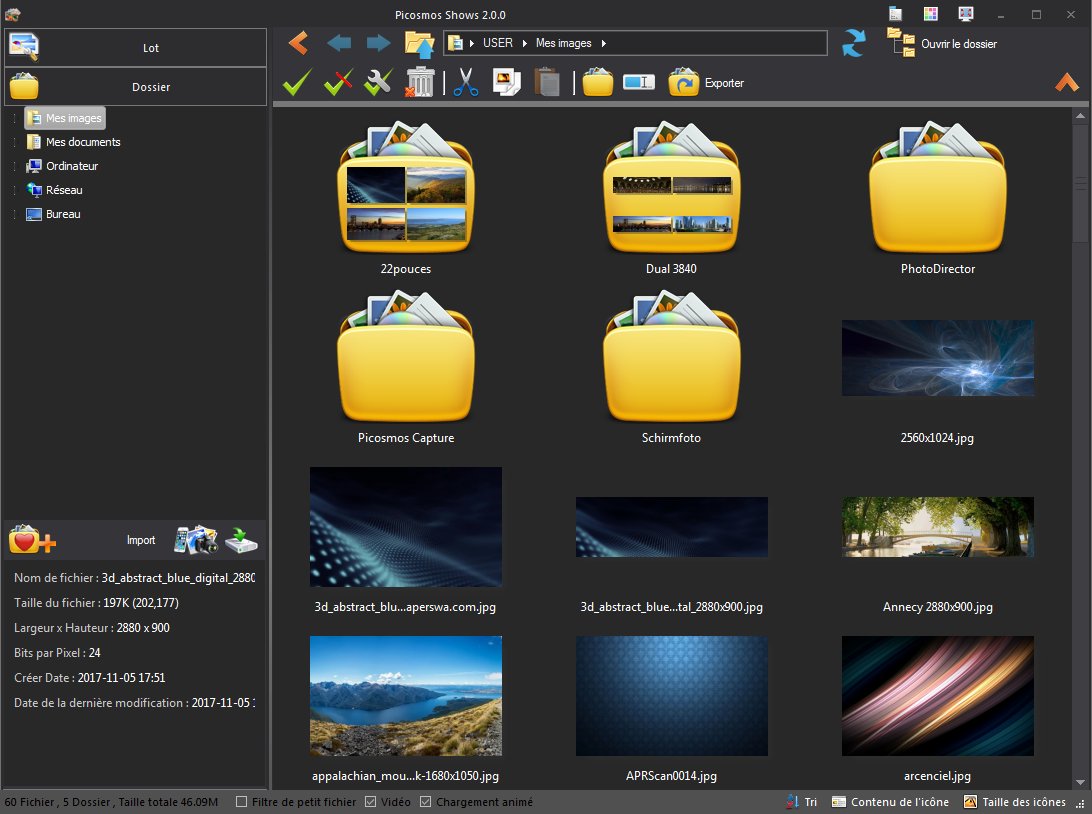Import from drive with green arrow icon
This screenshot has height=814, width=1092.
(241, 540)
